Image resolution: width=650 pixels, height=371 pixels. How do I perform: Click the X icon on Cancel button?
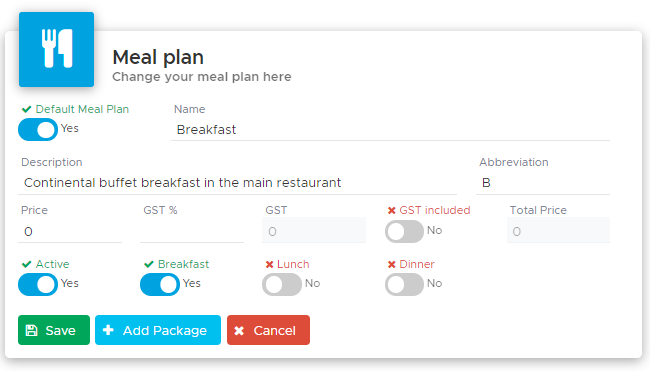click(239, 330)
